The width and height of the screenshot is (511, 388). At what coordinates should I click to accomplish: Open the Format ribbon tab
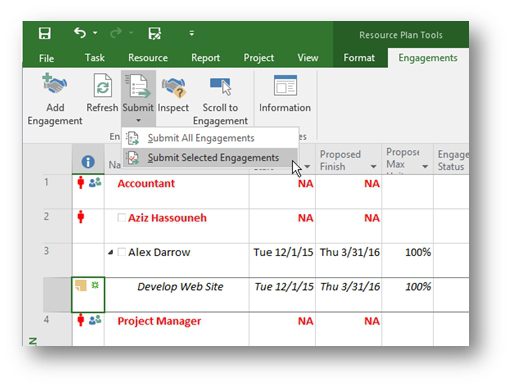pos(359,58)
